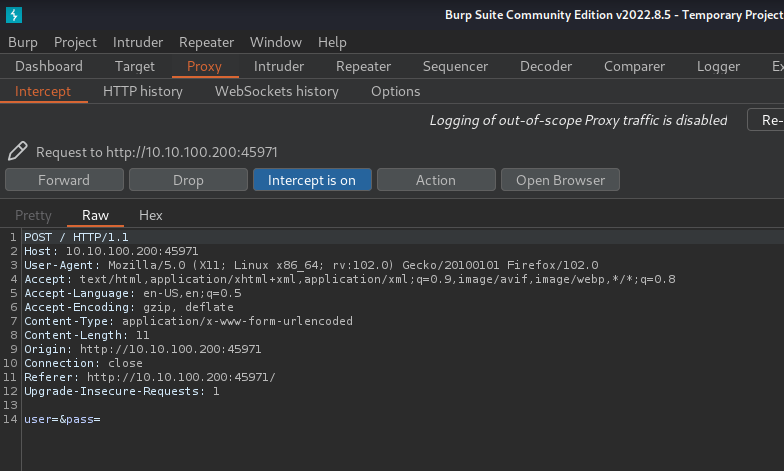The width and height of the screenshot is (784, 471).
Task: Click the Accept header starting with text/html
Action: (350, 279)
